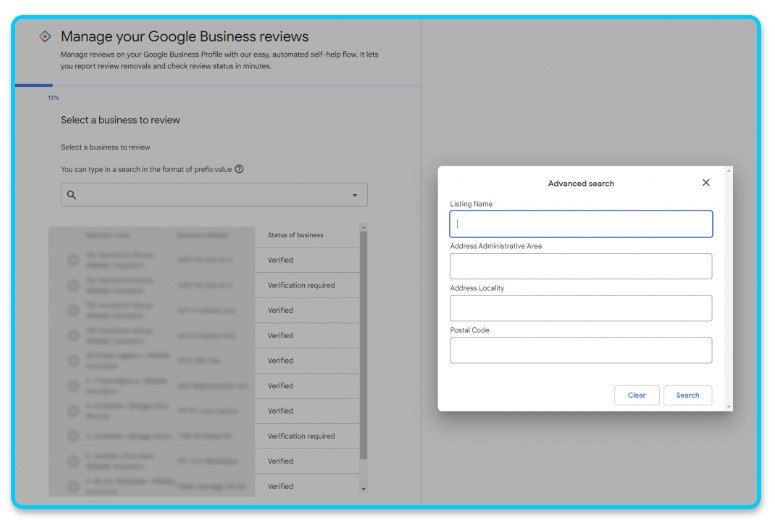Click the Address Locality label
This screenshot has height=526, width=775.
(477, 288)
